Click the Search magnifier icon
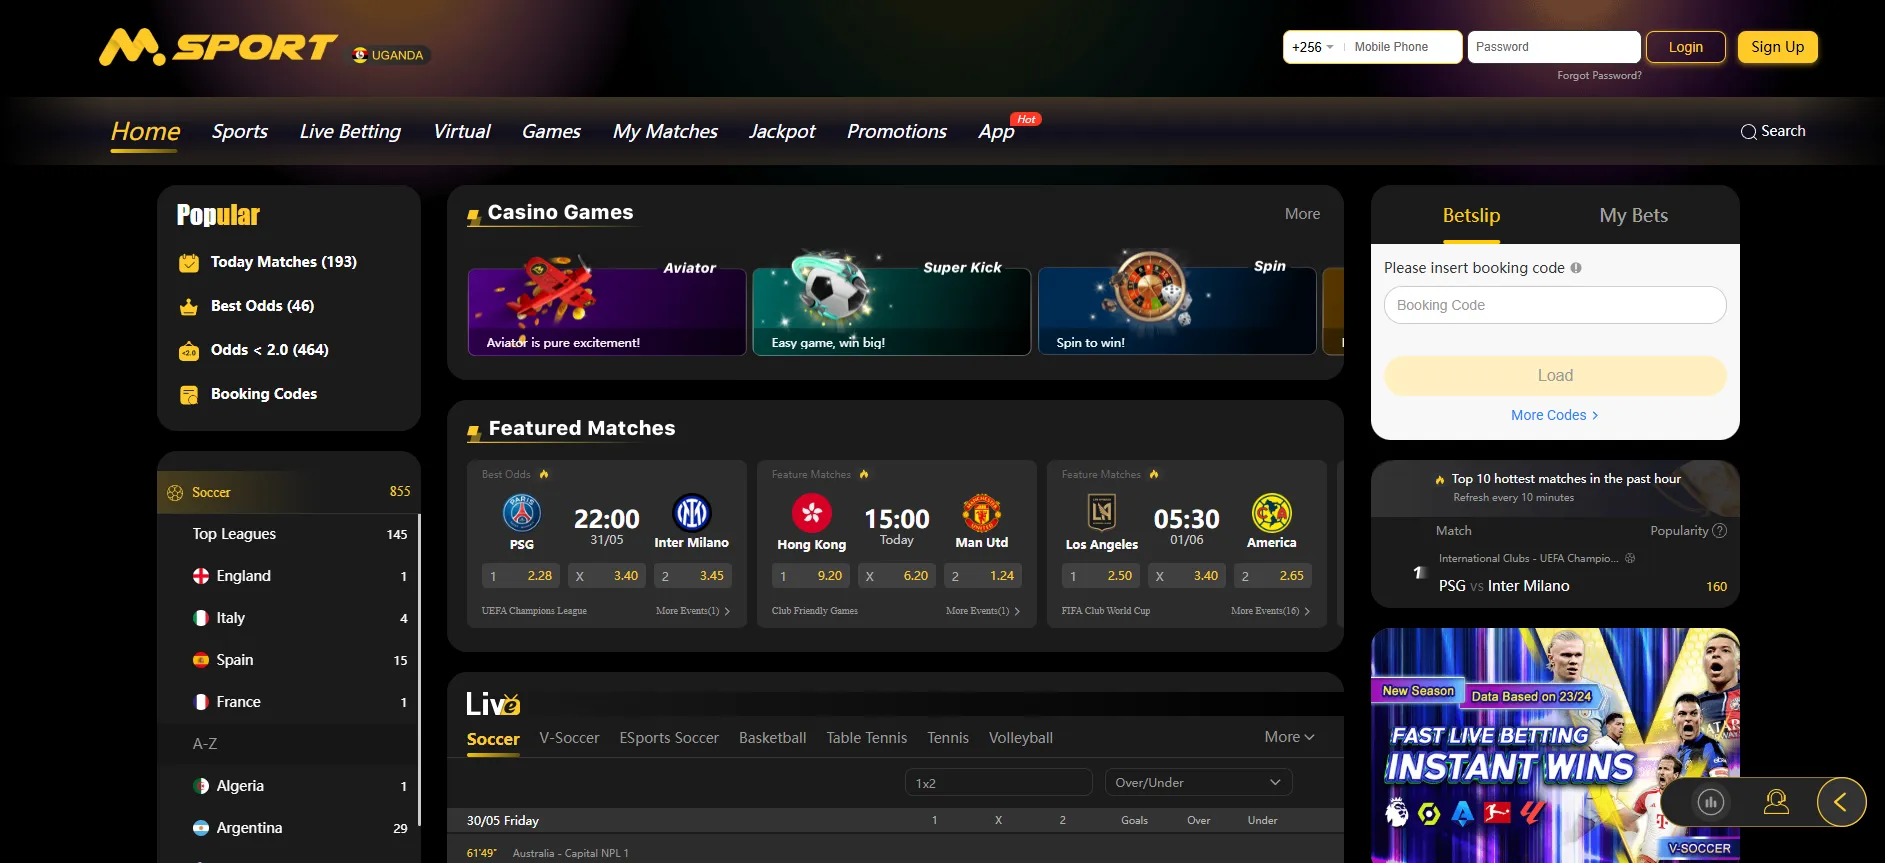The width and height of the screenshot is (1885, 863). click(x=1748, y=132)
